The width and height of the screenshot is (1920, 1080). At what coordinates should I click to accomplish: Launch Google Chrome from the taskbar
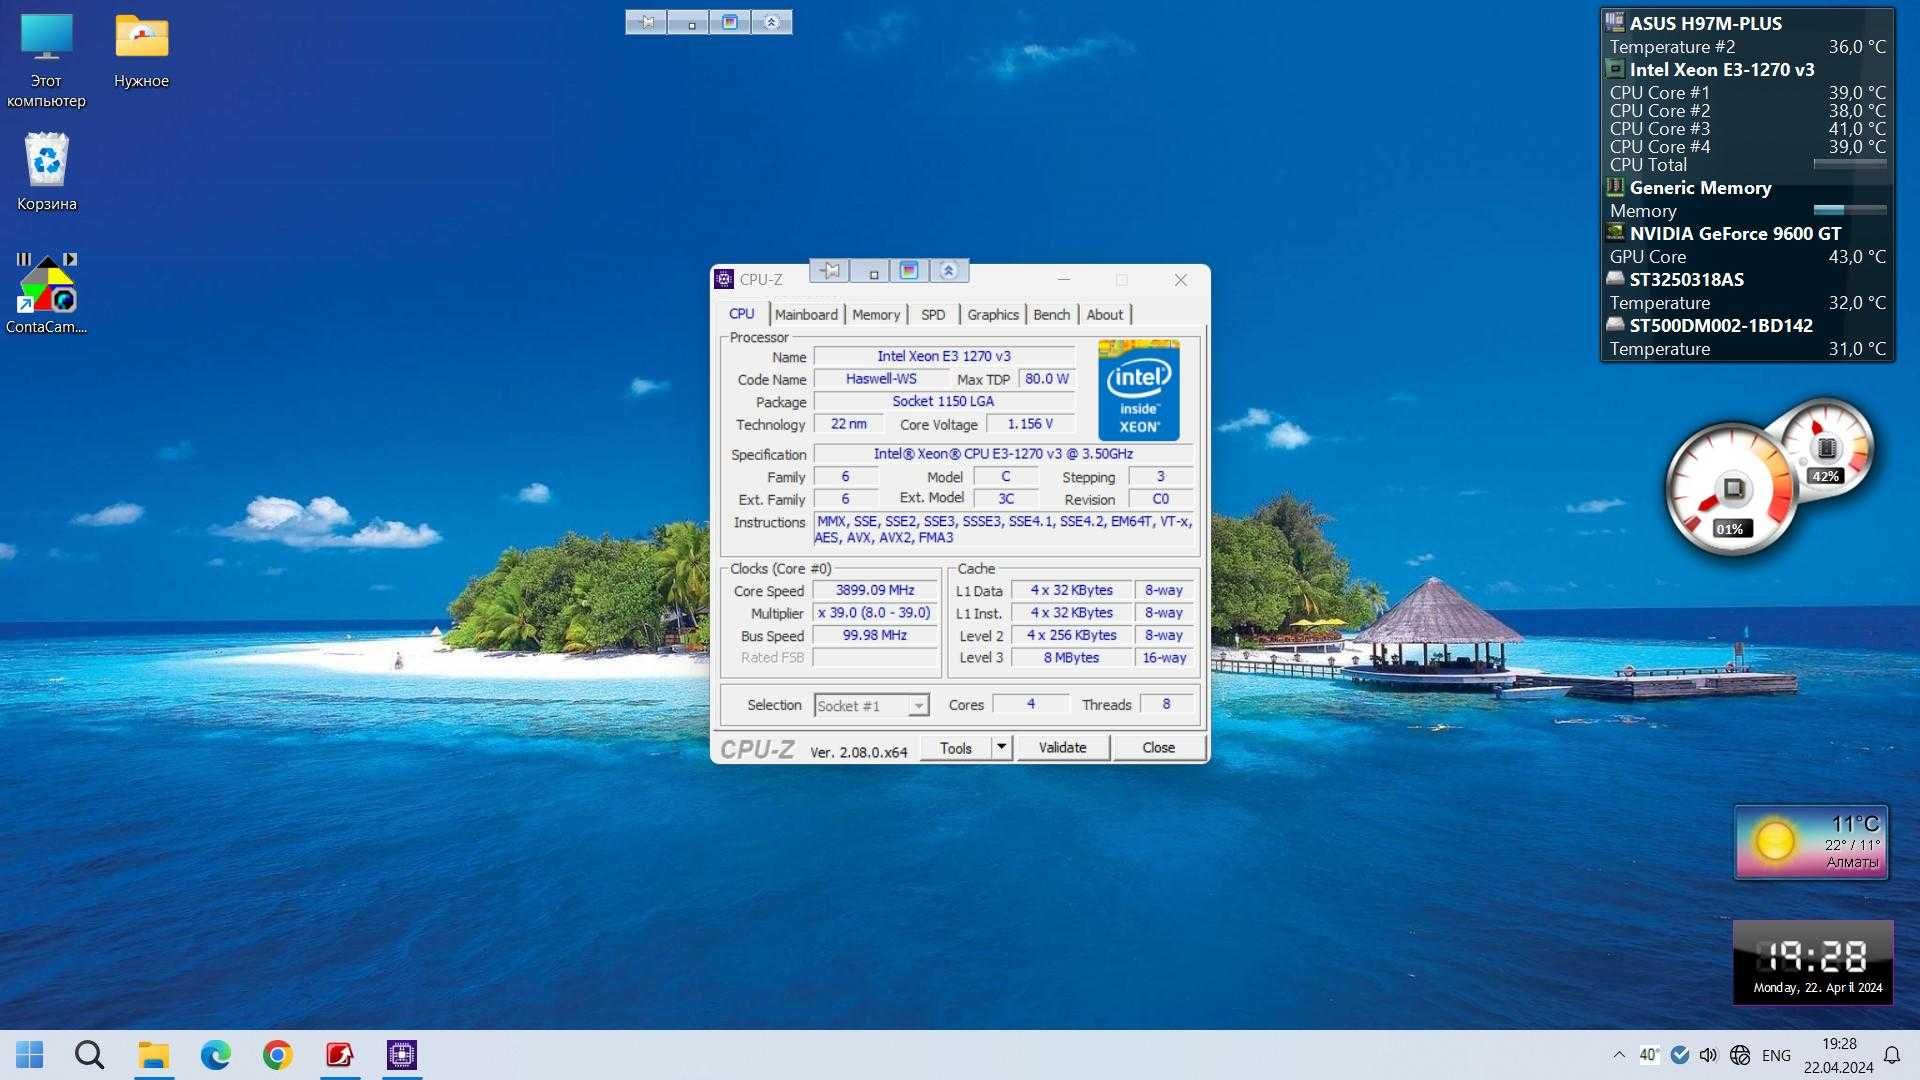click(x=278, y=1055)
